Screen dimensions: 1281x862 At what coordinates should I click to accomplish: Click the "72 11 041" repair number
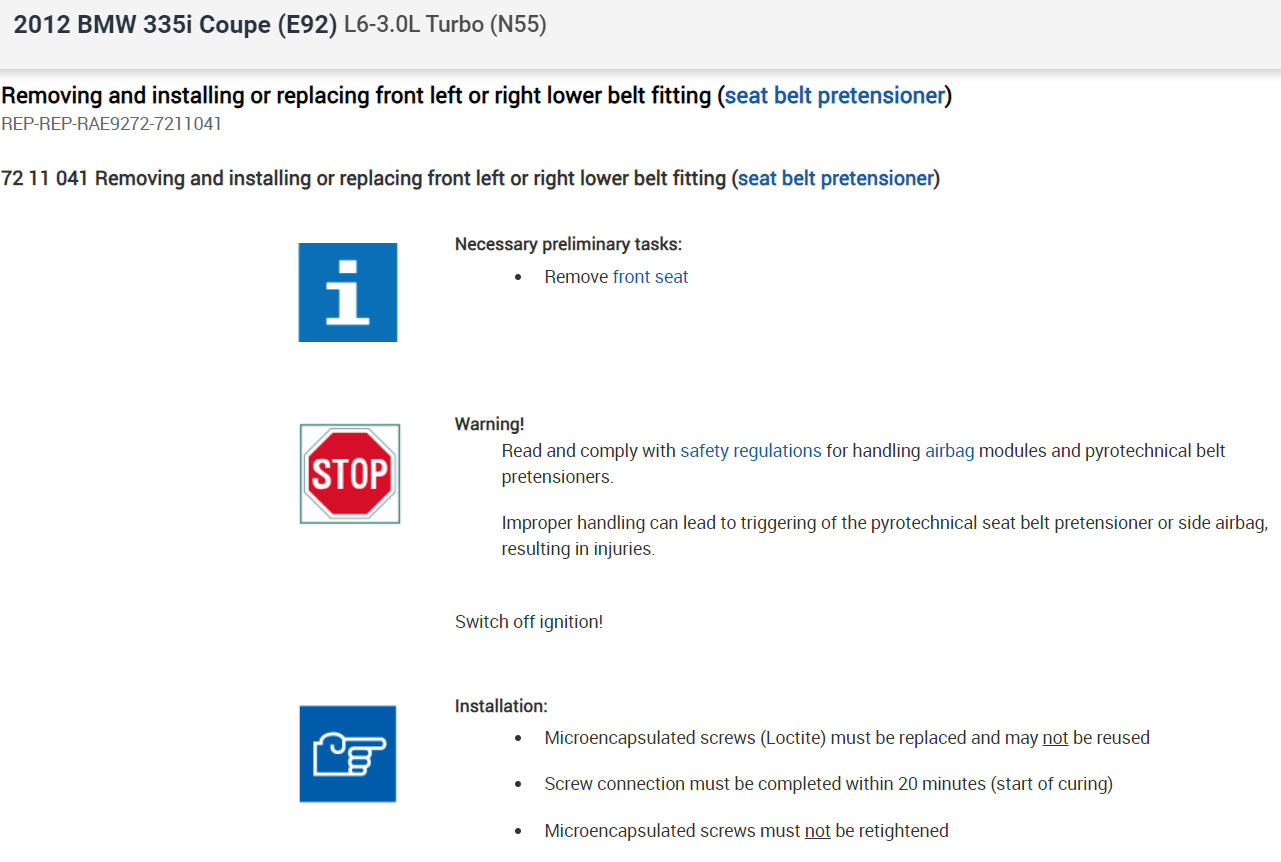[45, 179]
